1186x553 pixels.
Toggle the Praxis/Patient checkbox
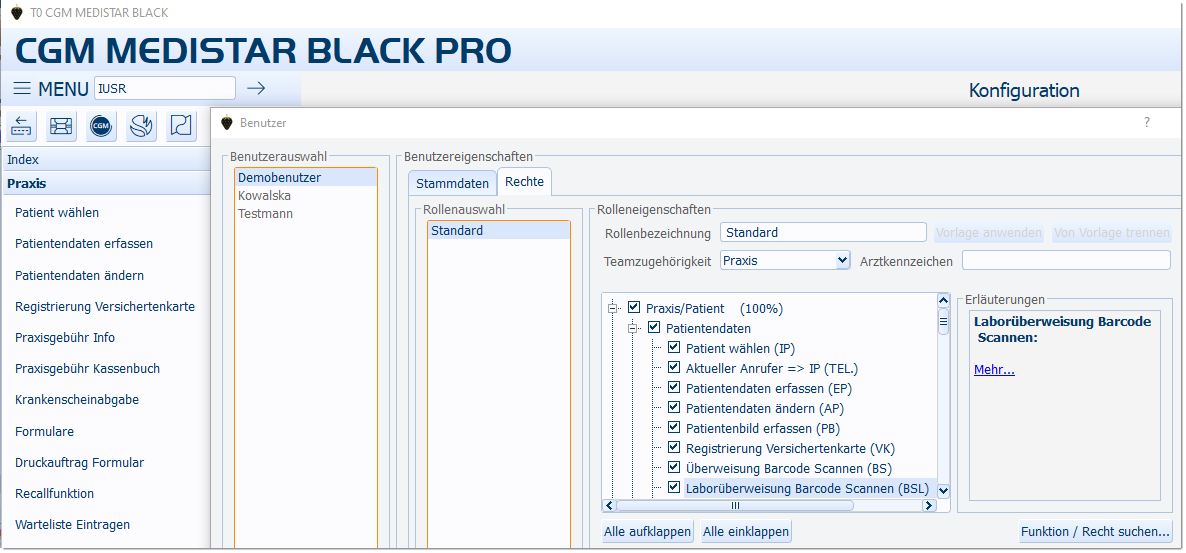click(634, 307)
